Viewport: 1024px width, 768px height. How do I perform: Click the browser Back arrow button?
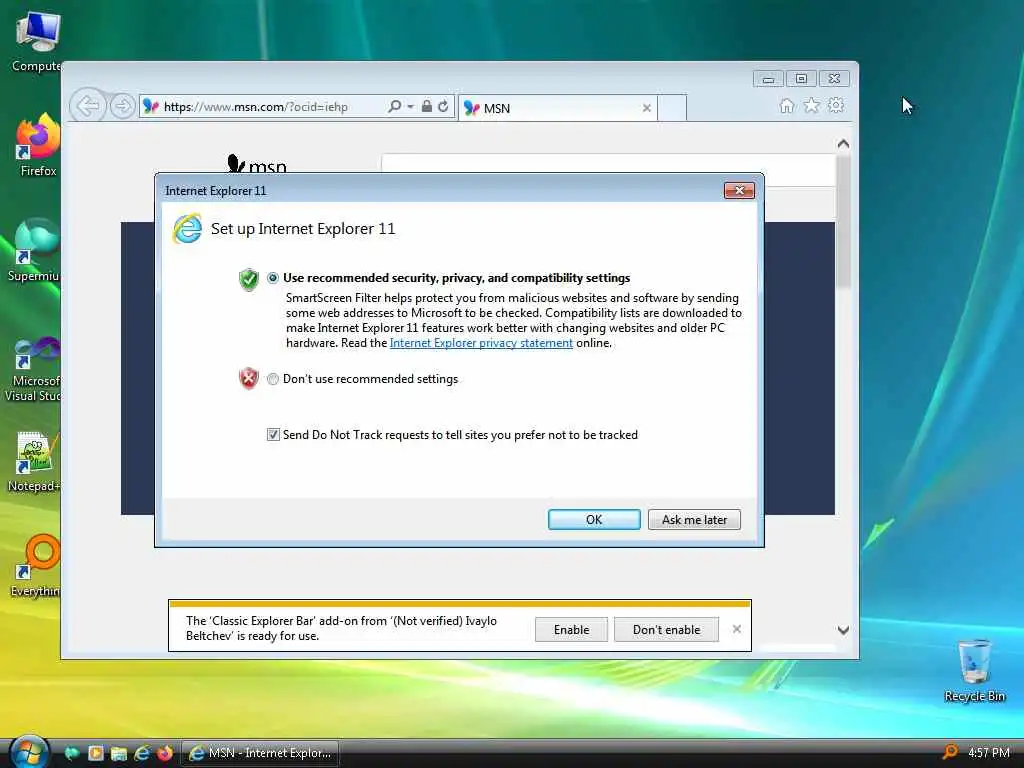tap(88, 106)
